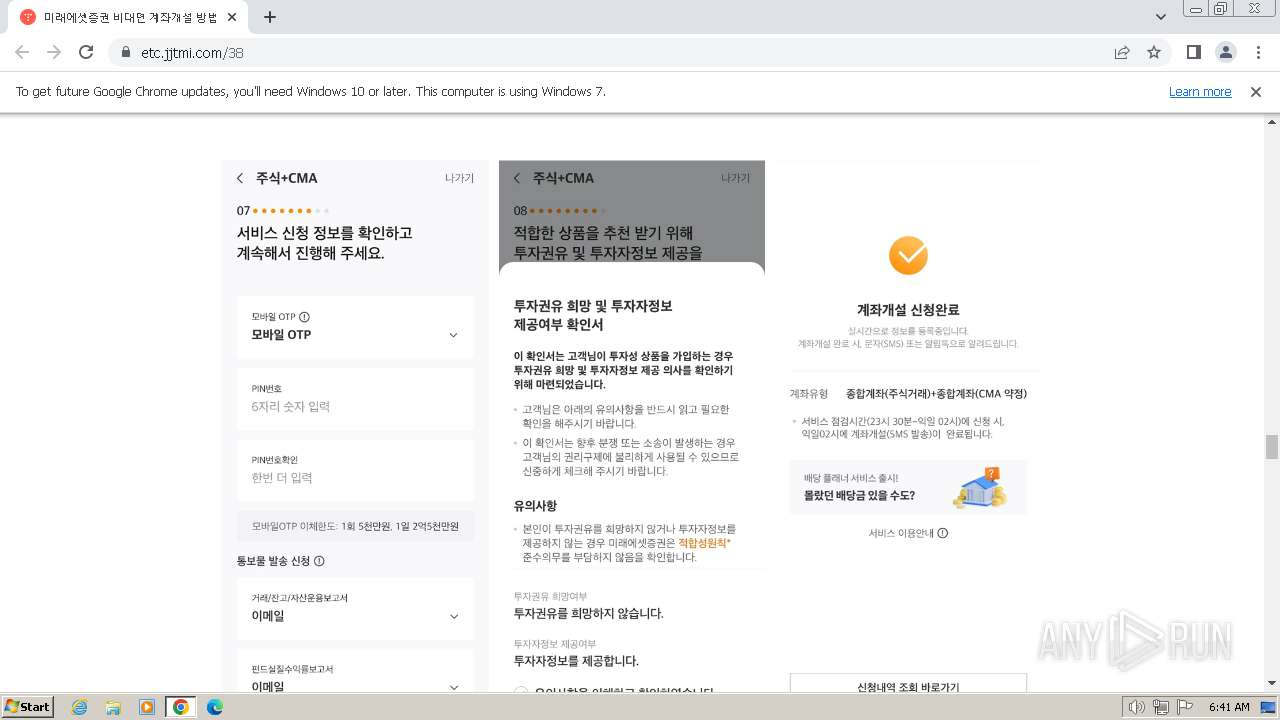Click the lock site info icon

[x=126, y=52]
